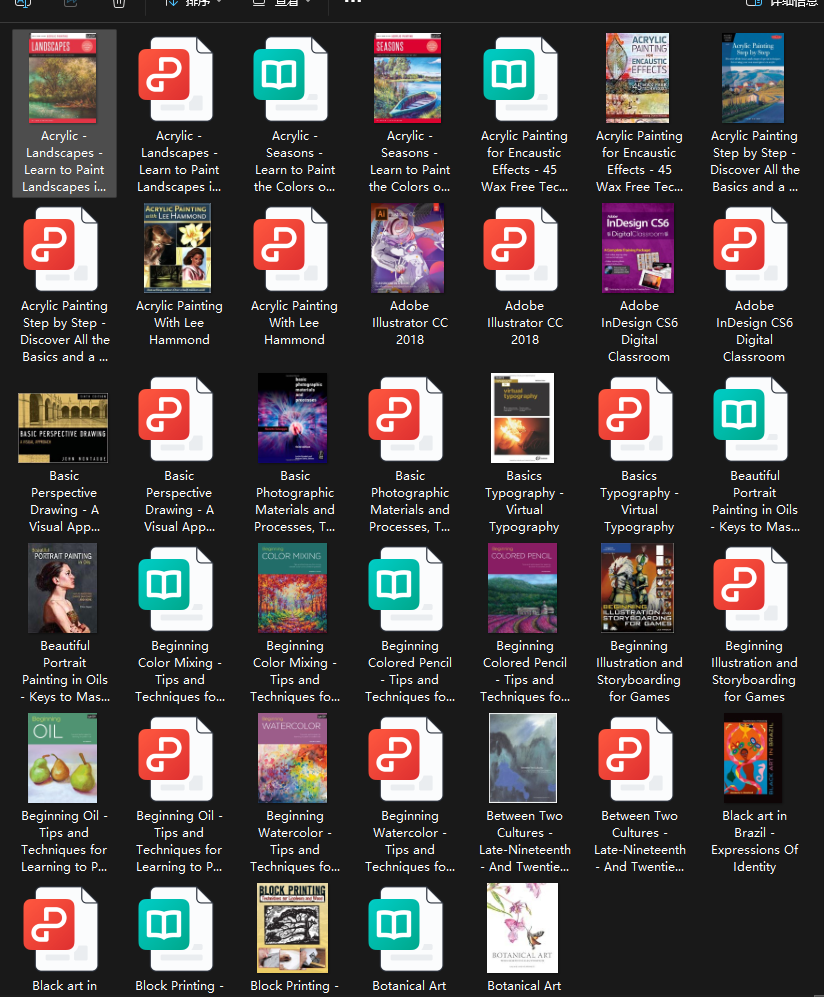The height and width of the screenshot is (997, 824).
Task: Select Basic Photographic Materials cover thumbnail
Action: pos(292,418)
